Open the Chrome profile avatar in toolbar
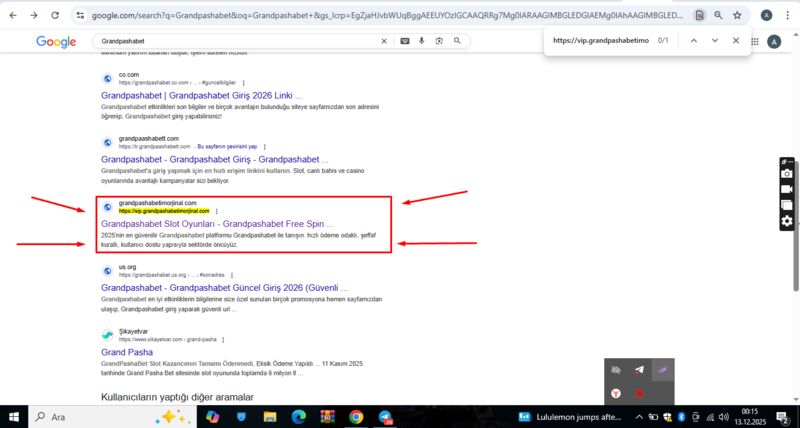Viewport: 800px width, 428px height. point(766,15)
